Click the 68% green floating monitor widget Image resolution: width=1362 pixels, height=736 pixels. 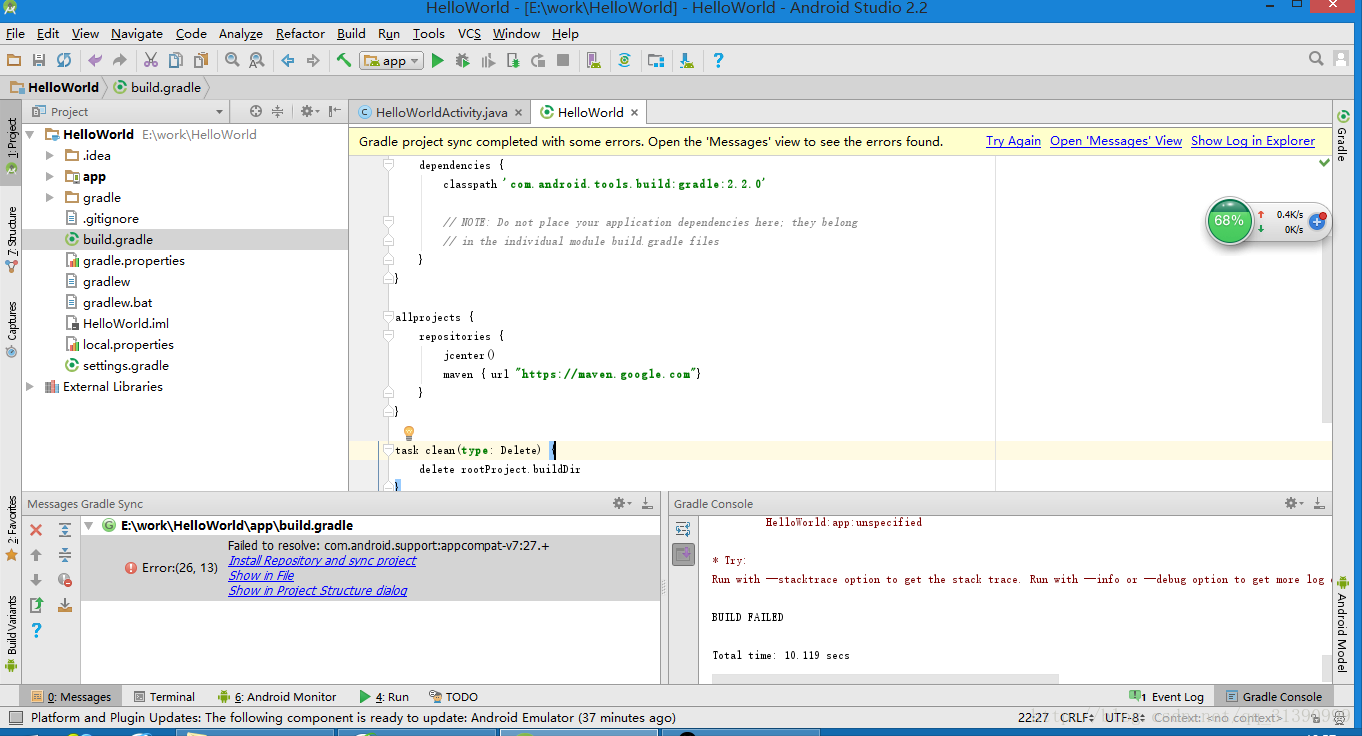tap(1229, 221)
